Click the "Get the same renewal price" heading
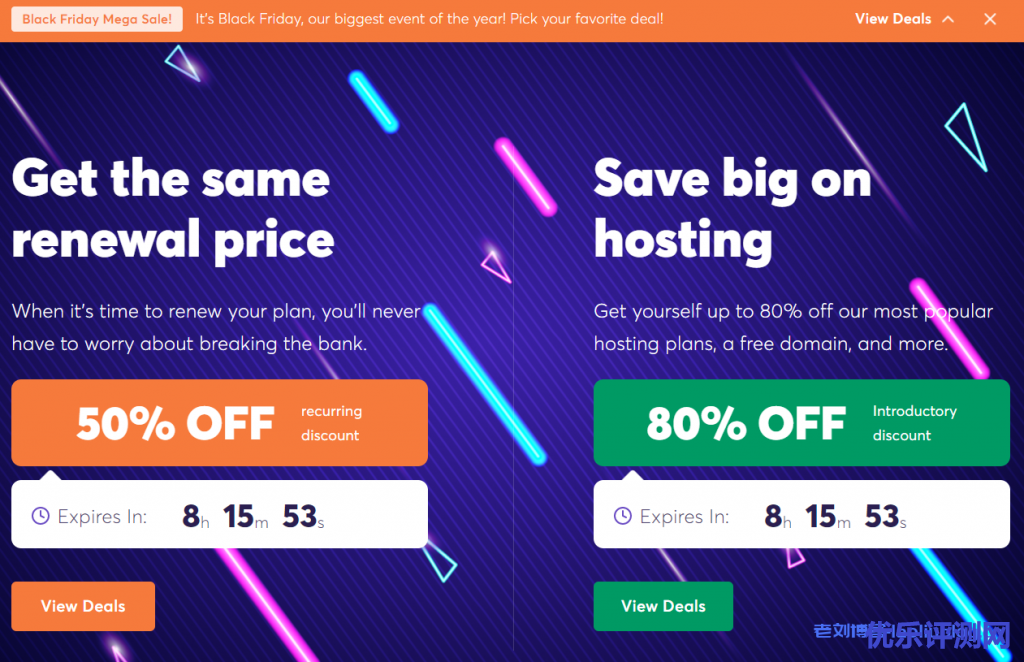 pos(172,209)
